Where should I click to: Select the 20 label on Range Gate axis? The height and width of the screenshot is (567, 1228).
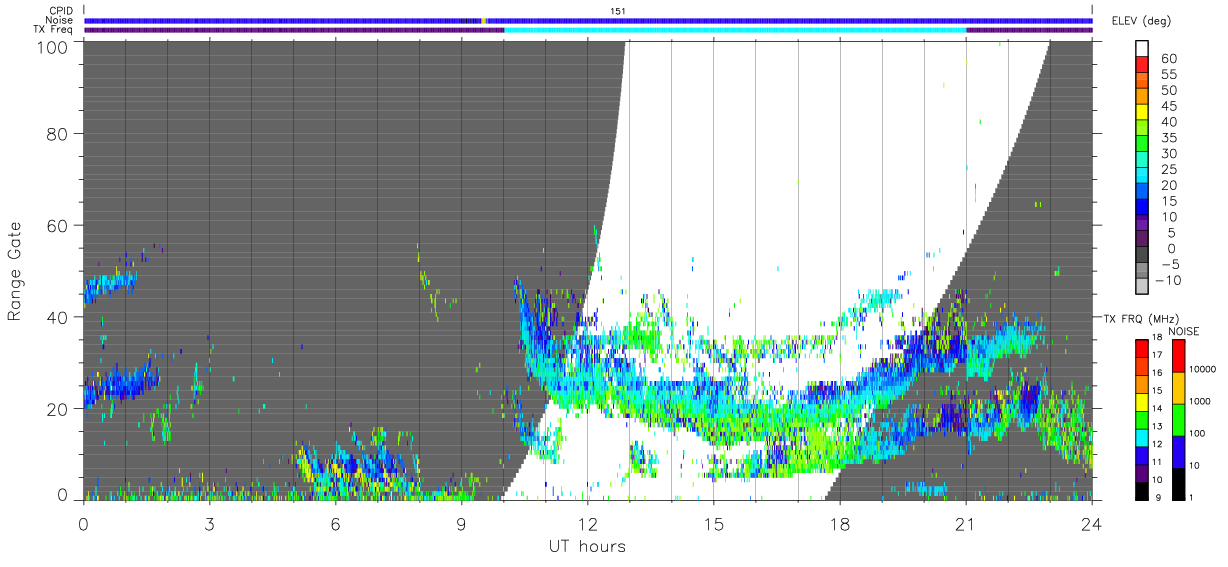(56, 408)
